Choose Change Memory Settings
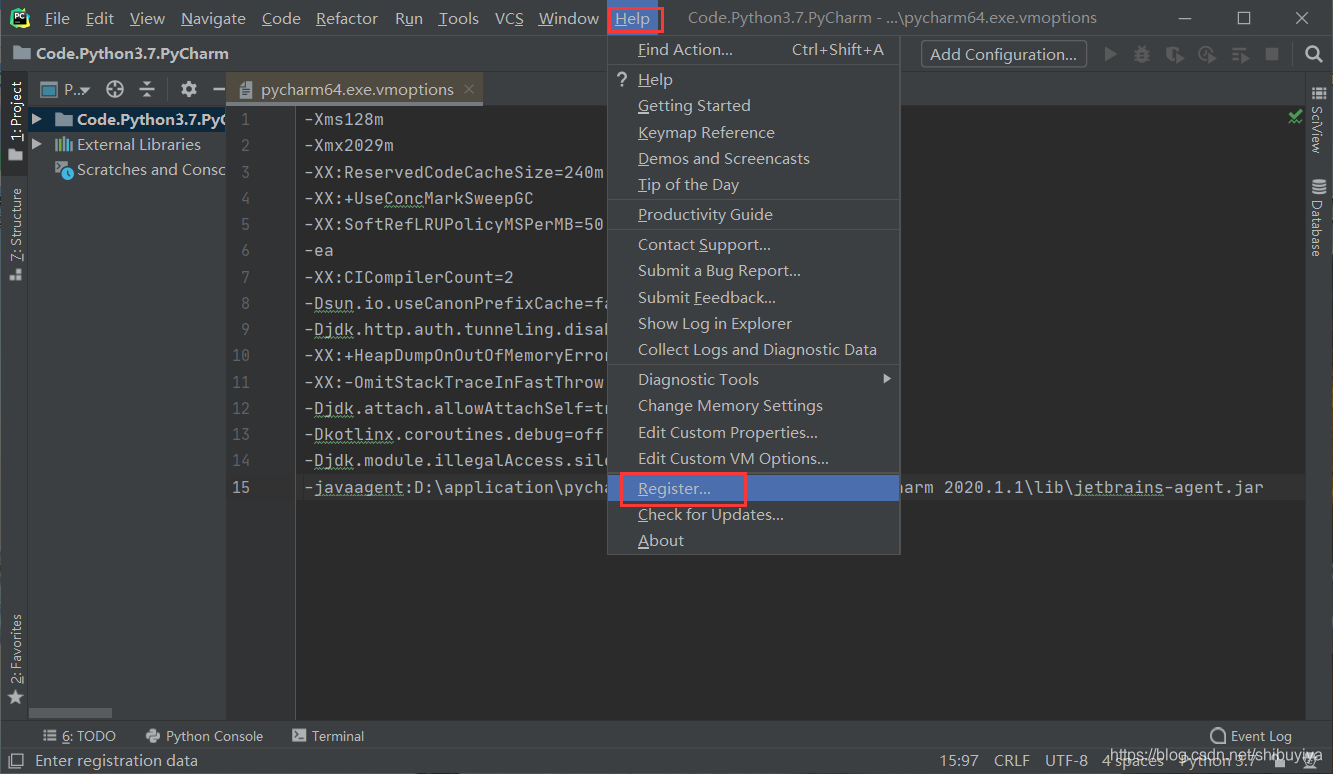The height and width of the screenshot is (774, 1333). (754, 406)
